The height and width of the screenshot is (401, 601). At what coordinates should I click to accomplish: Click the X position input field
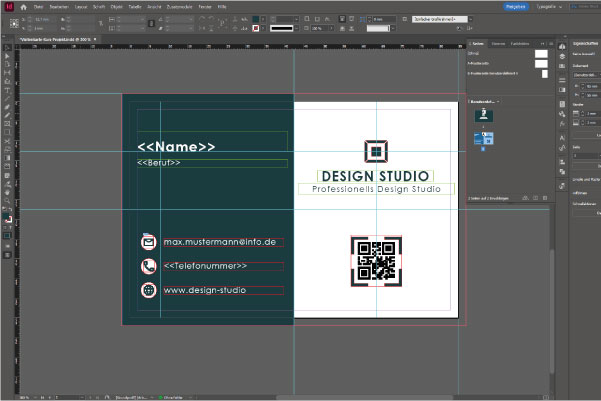pos(43,19)
